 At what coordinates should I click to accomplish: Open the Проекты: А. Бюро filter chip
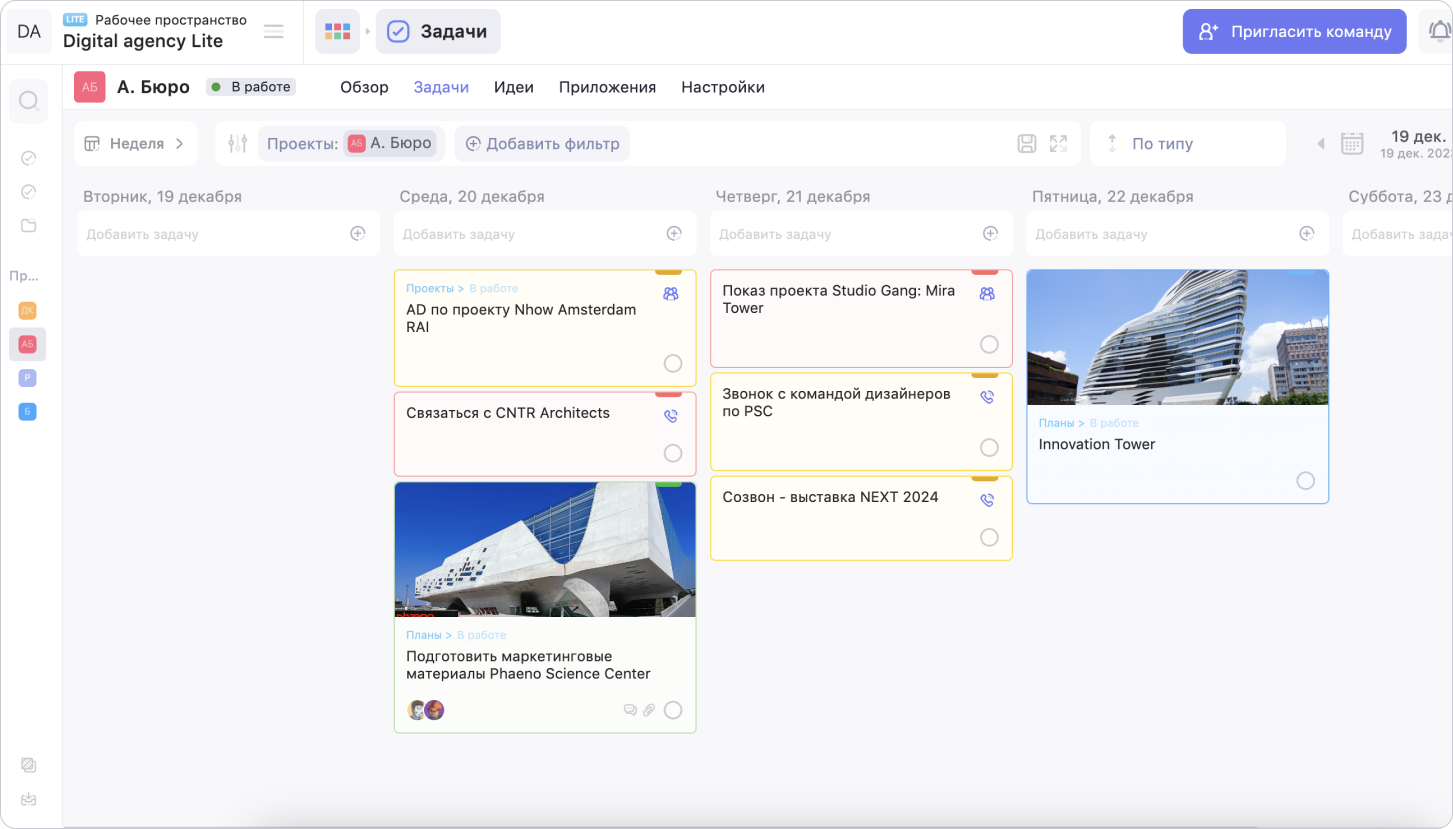coord(352,144)
